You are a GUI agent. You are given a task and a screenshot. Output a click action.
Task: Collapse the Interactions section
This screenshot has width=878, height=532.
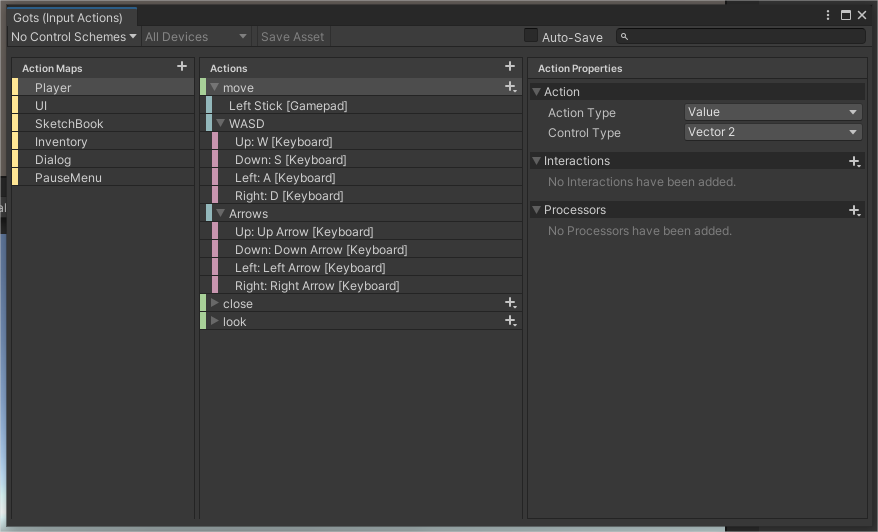537,161
